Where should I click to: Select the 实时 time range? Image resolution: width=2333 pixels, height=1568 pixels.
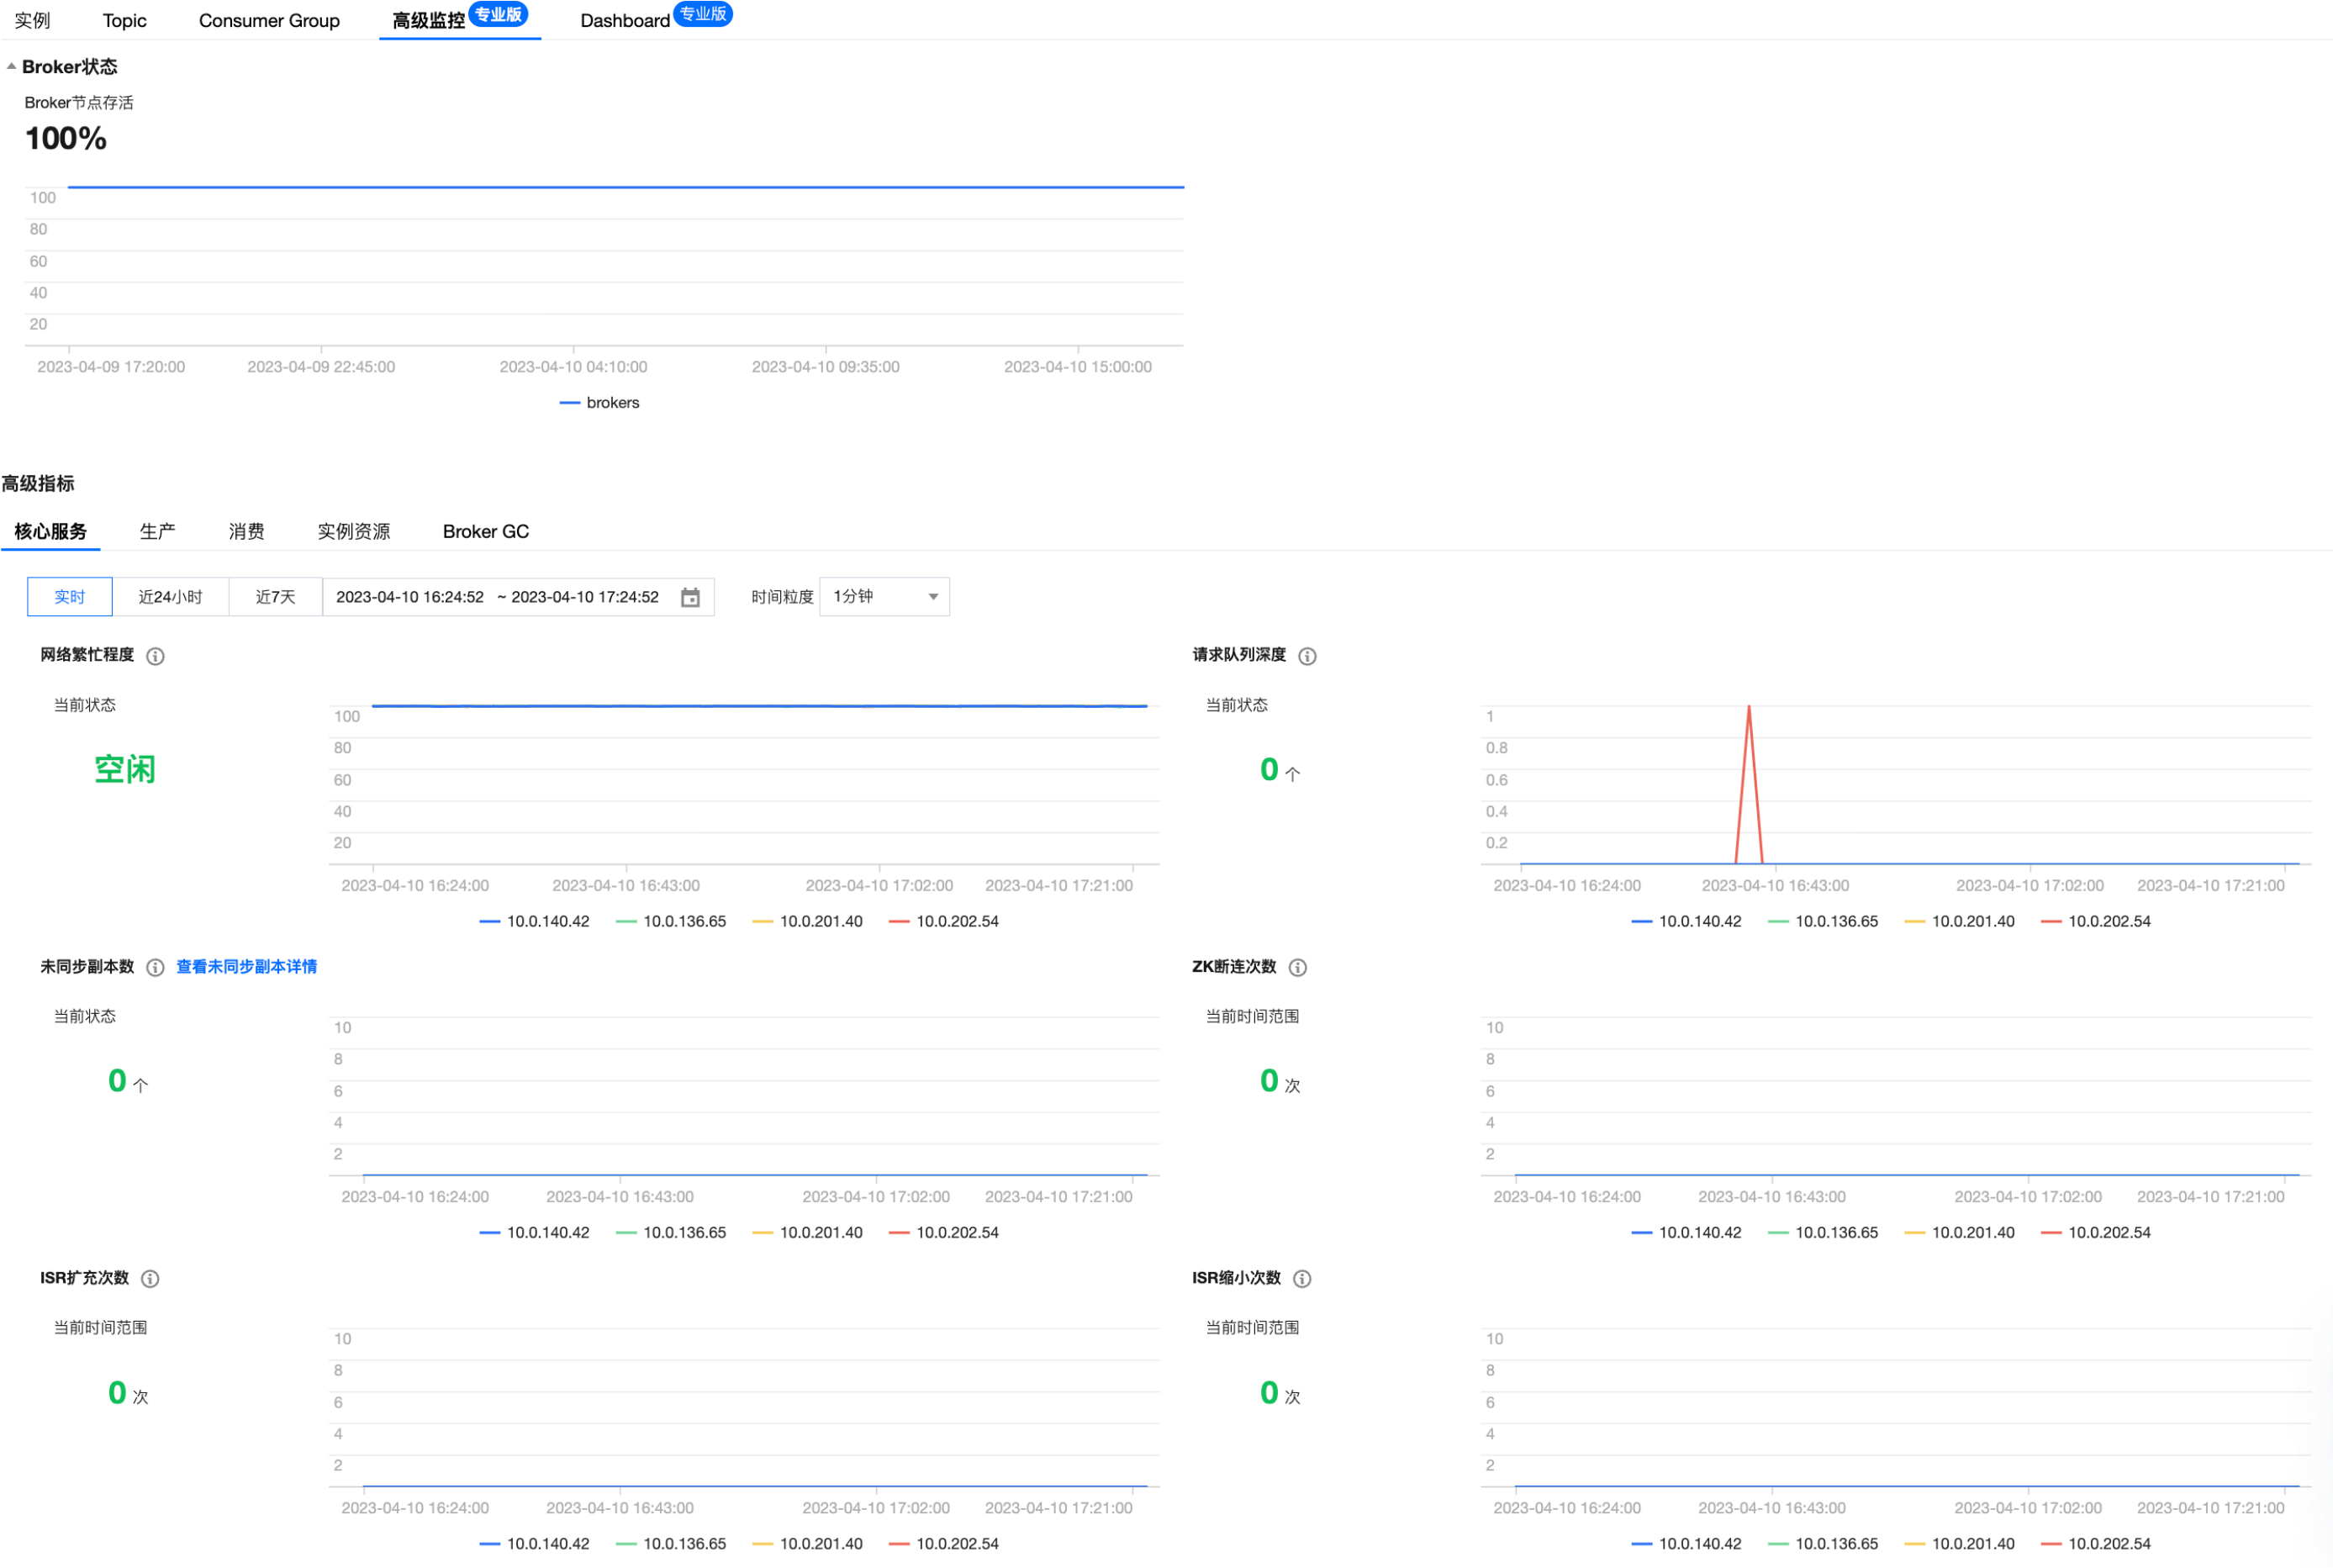click(x=69, y=596)
